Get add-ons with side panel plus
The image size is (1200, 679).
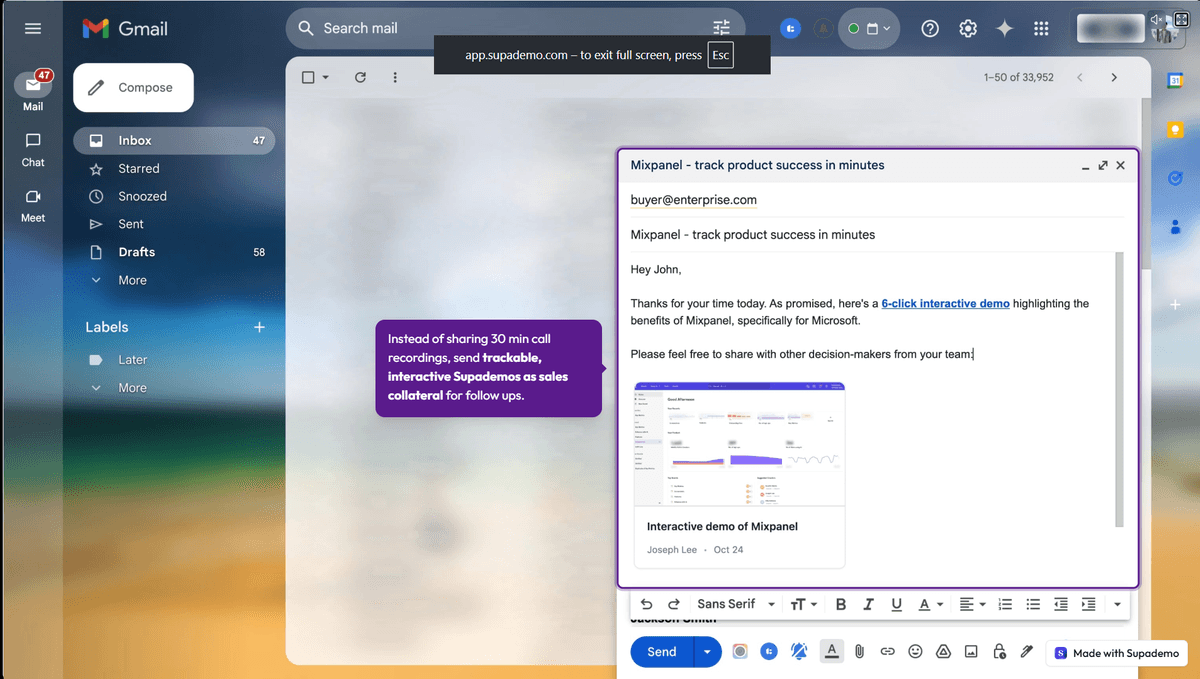(1176, 304)
